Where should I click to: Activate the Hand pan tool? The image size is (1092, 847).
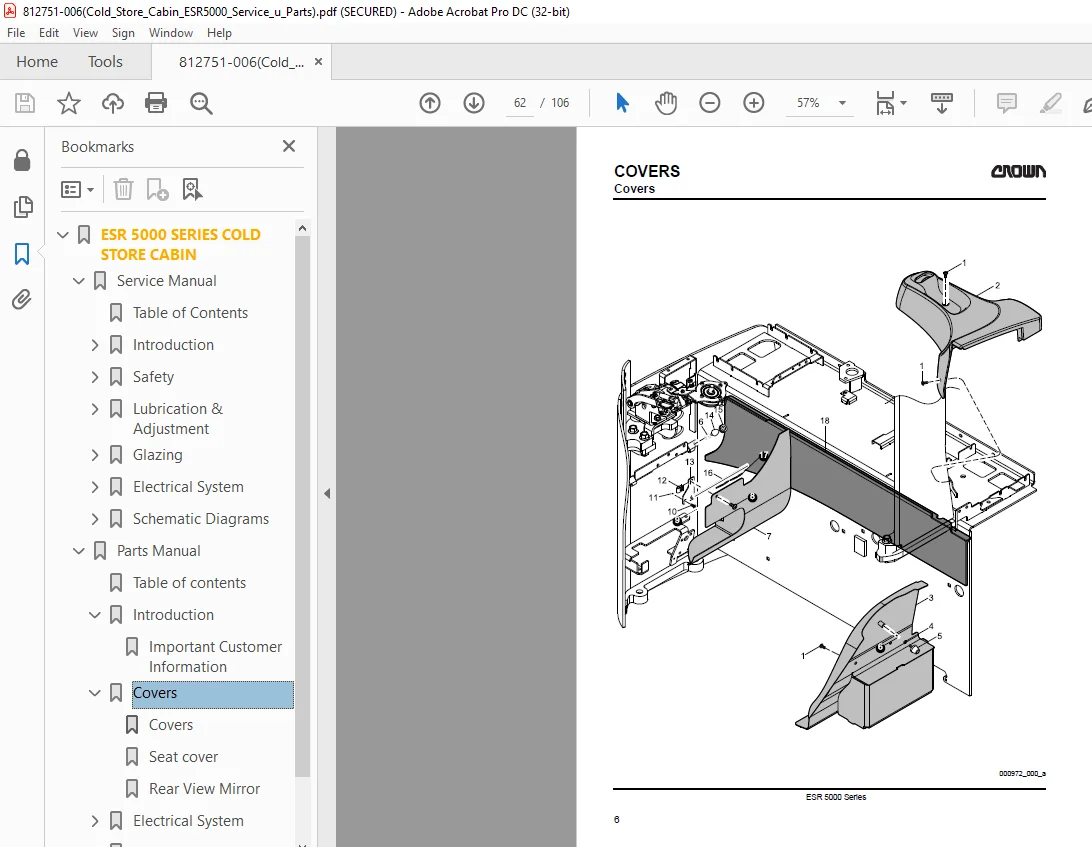pyautogui.click(x=666, y=103)
